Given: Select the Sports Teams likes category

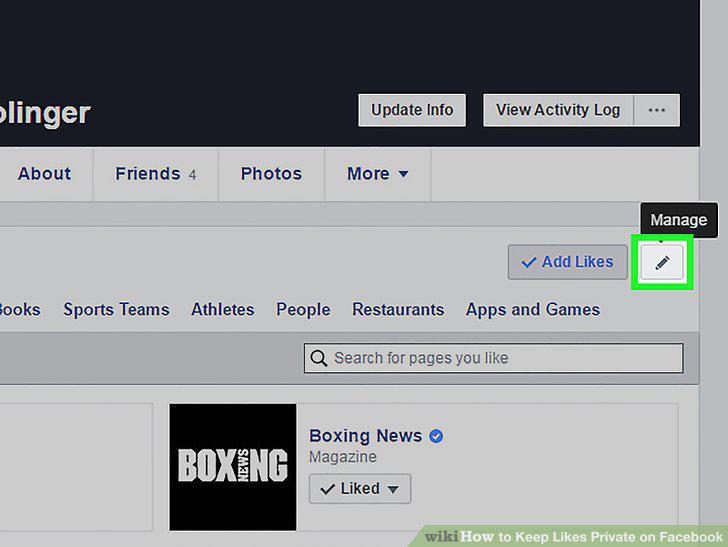Looking at the screenshot, I should (x=116, y=309).
